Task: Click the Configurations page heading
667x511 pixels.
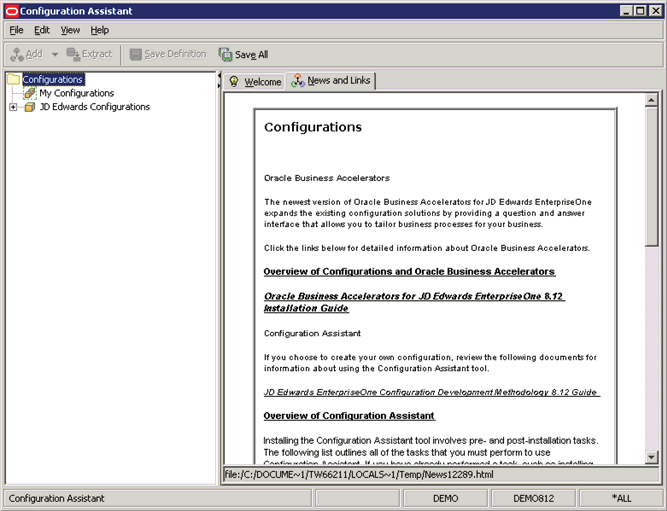Action: coord(313,127)
